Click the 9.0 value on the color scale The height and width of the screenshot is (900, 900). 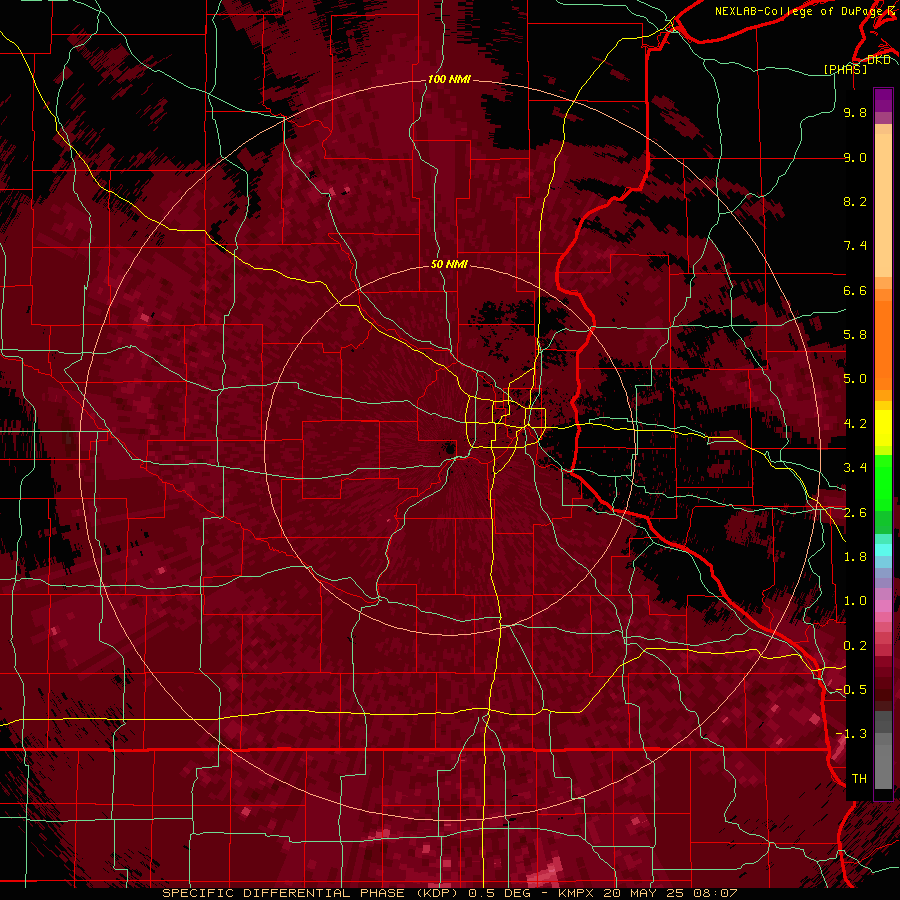pyautogui.click(x=855, y=157)
